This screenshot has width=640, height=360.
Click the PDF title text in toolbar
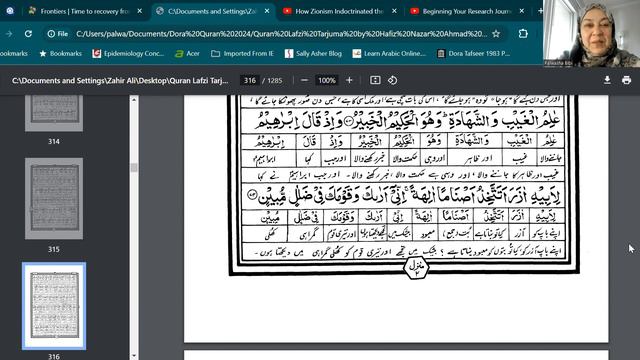pos(120,80)
